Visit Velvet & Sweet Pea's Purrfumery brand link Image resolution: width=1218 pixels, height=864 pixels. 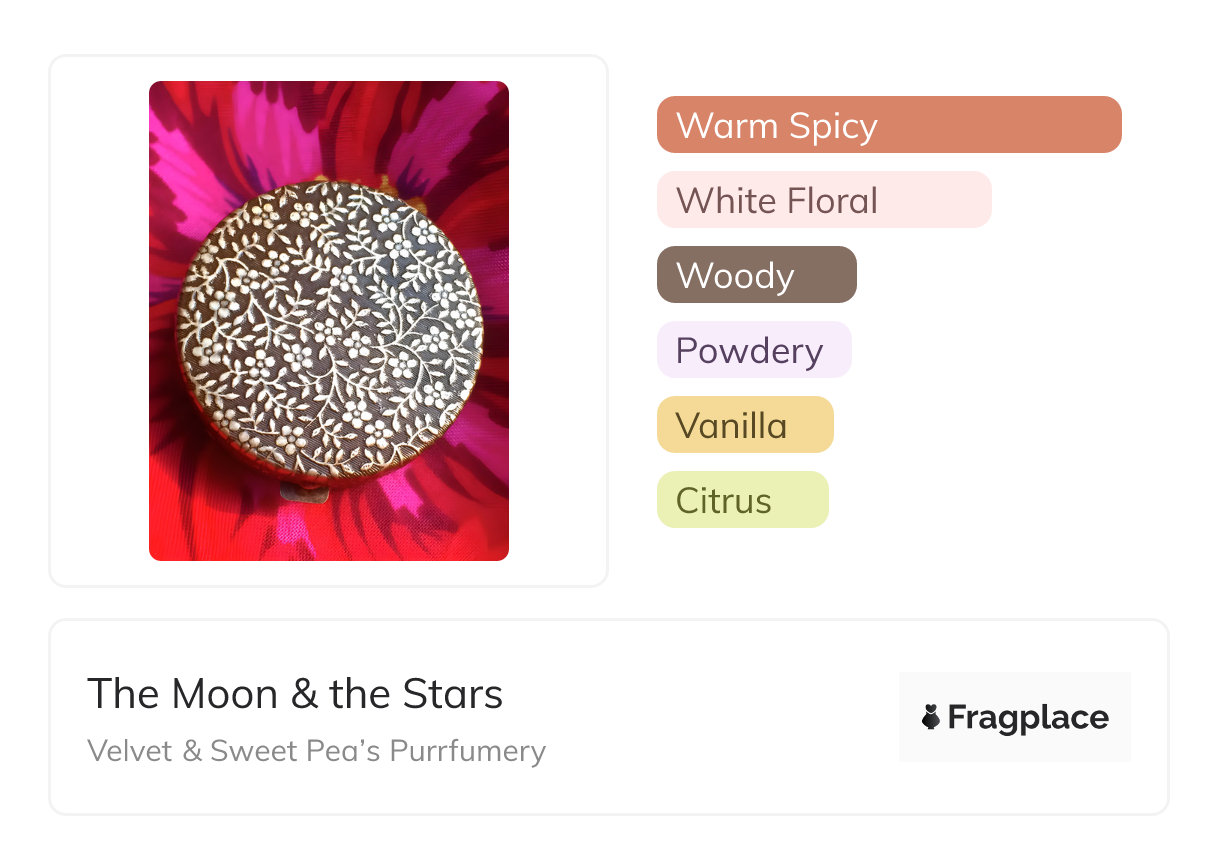point(316,751)
